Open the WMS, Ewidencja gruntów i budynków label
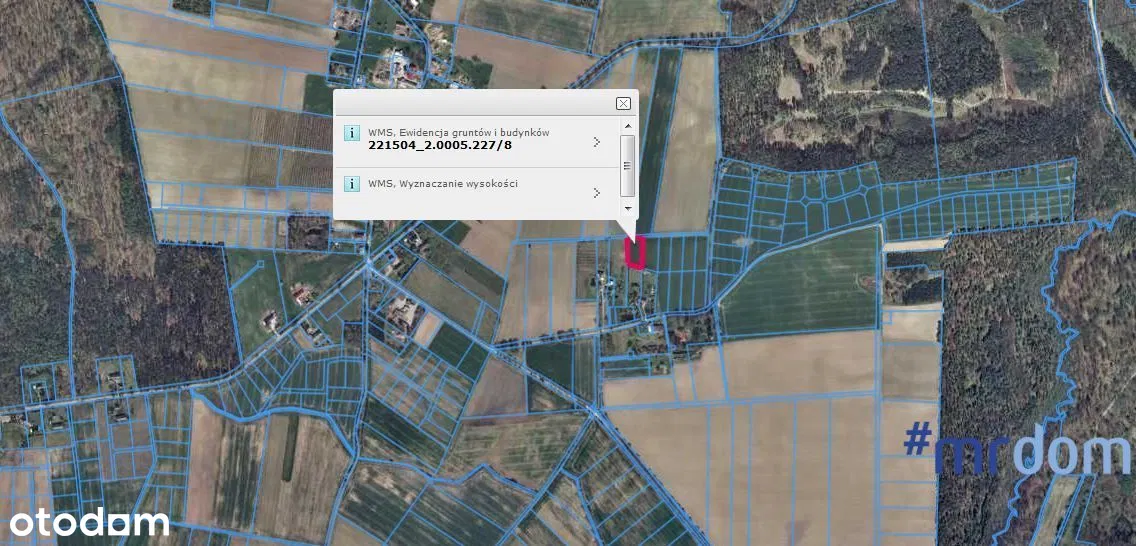The image size is (1136, 546). pyautogui.click(x=458, y=132)
